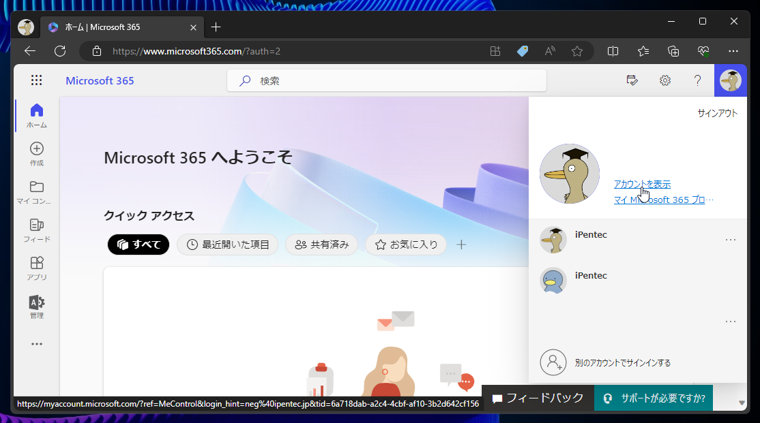Screen dimensions: 760x423
Task: Select the ホーム | Microsoft 365 tab
Action: [121, 27]
